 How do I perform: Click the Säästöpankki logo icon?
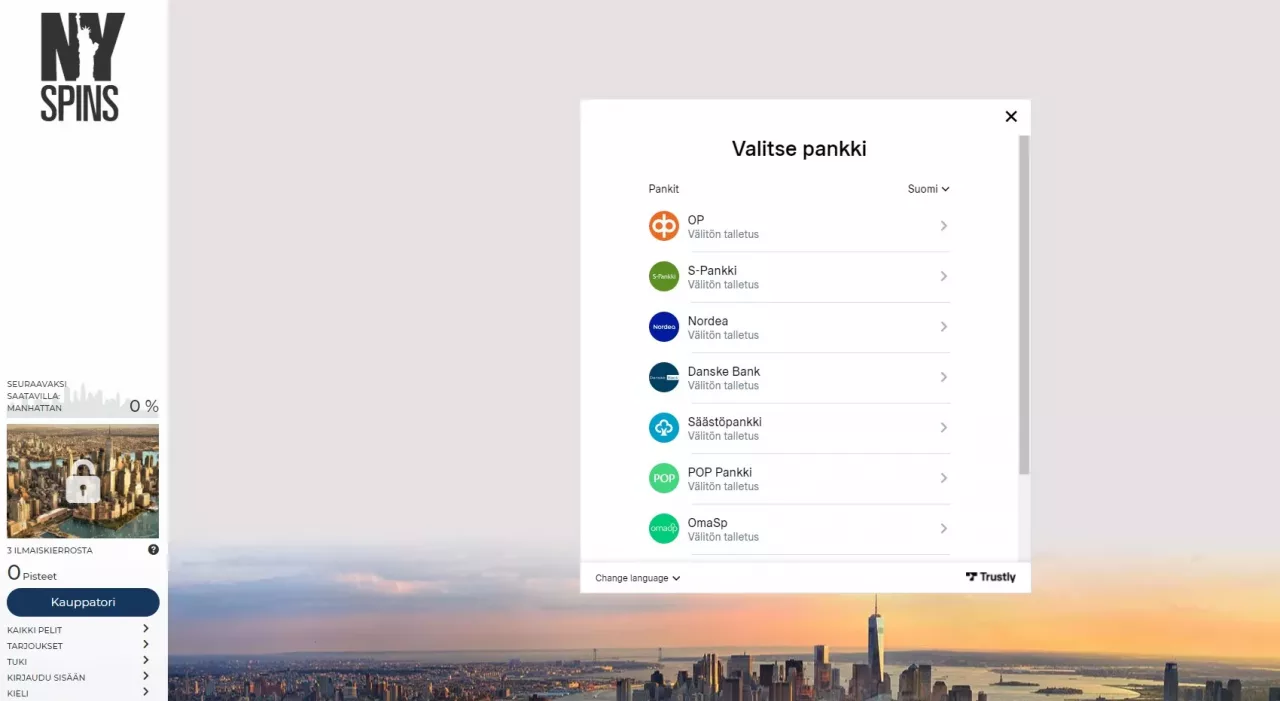(x=664, y=428)
